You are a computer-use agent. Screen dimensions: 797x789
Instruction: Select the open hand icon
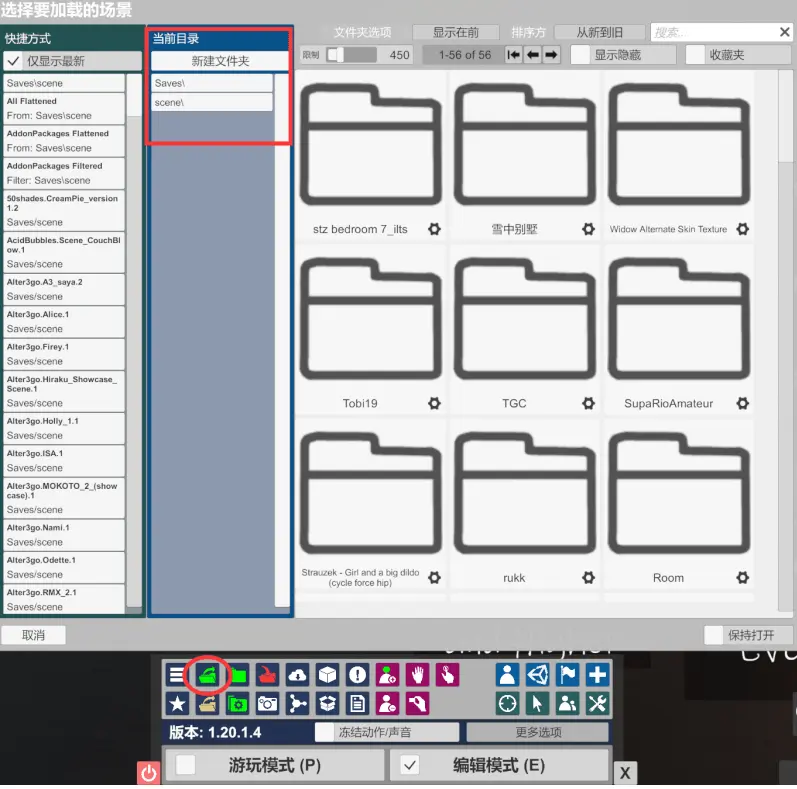417,675
